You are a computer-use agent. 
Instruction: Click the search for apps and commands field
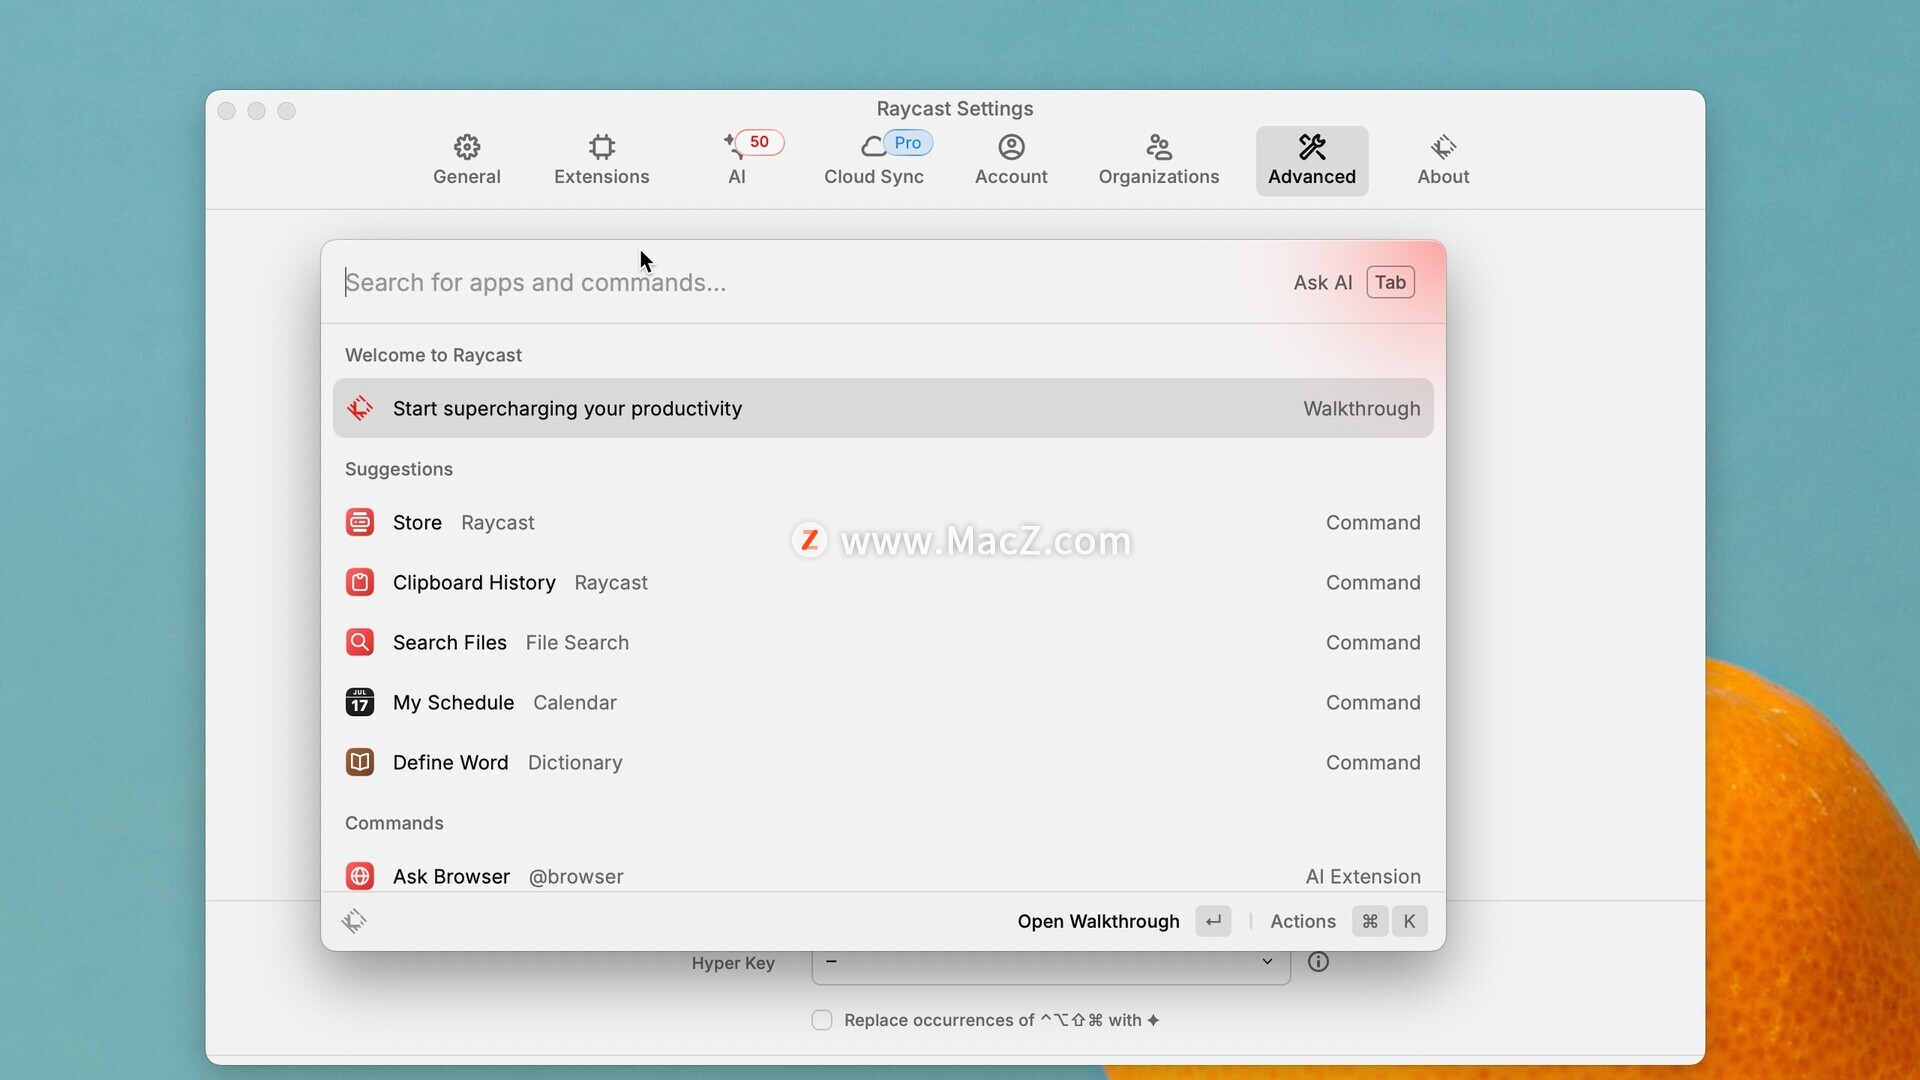coord(800,282)
